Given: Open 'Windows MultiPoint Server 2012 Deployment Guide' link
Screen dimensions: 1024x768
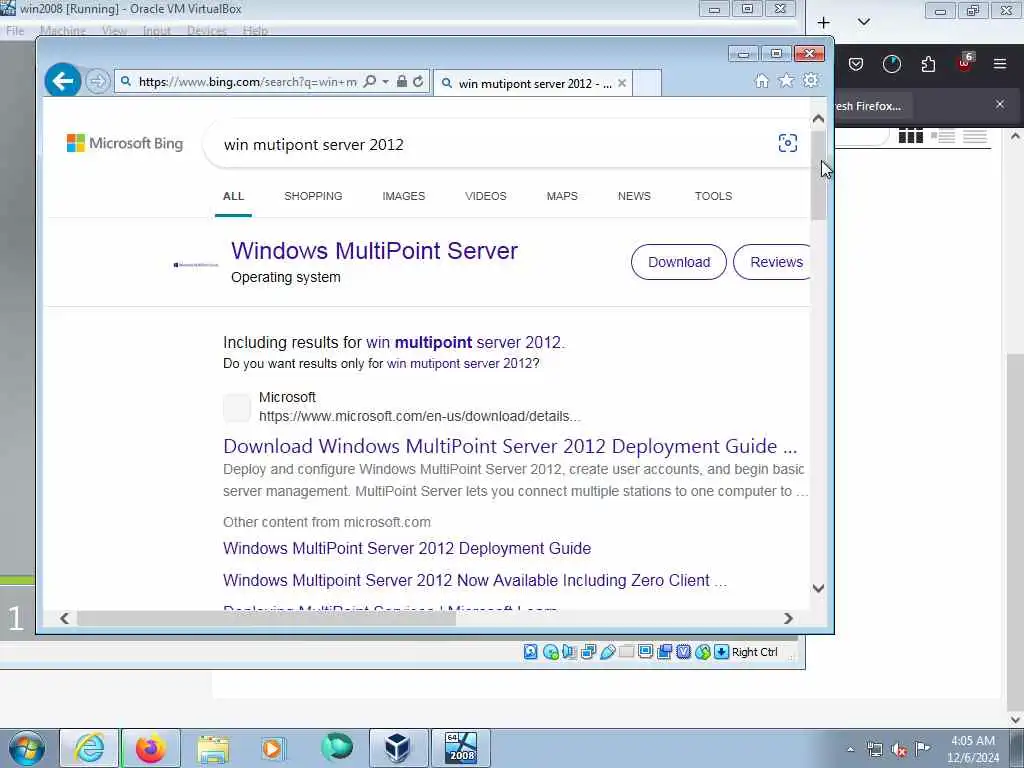Looking at the screenshot, I should [x=407, y=549].
